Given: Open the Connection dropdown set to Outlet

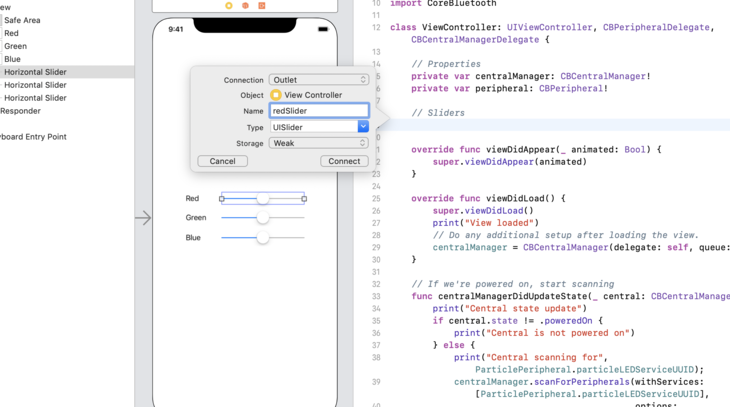Looking at the screenshot, I should click(319, 80).
